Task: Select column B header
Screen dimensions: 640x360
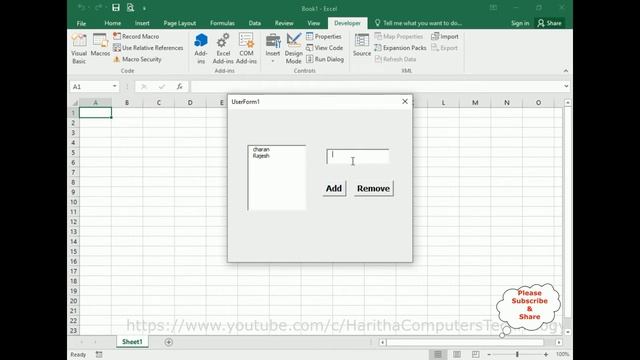Action: (x=127, y=102)
